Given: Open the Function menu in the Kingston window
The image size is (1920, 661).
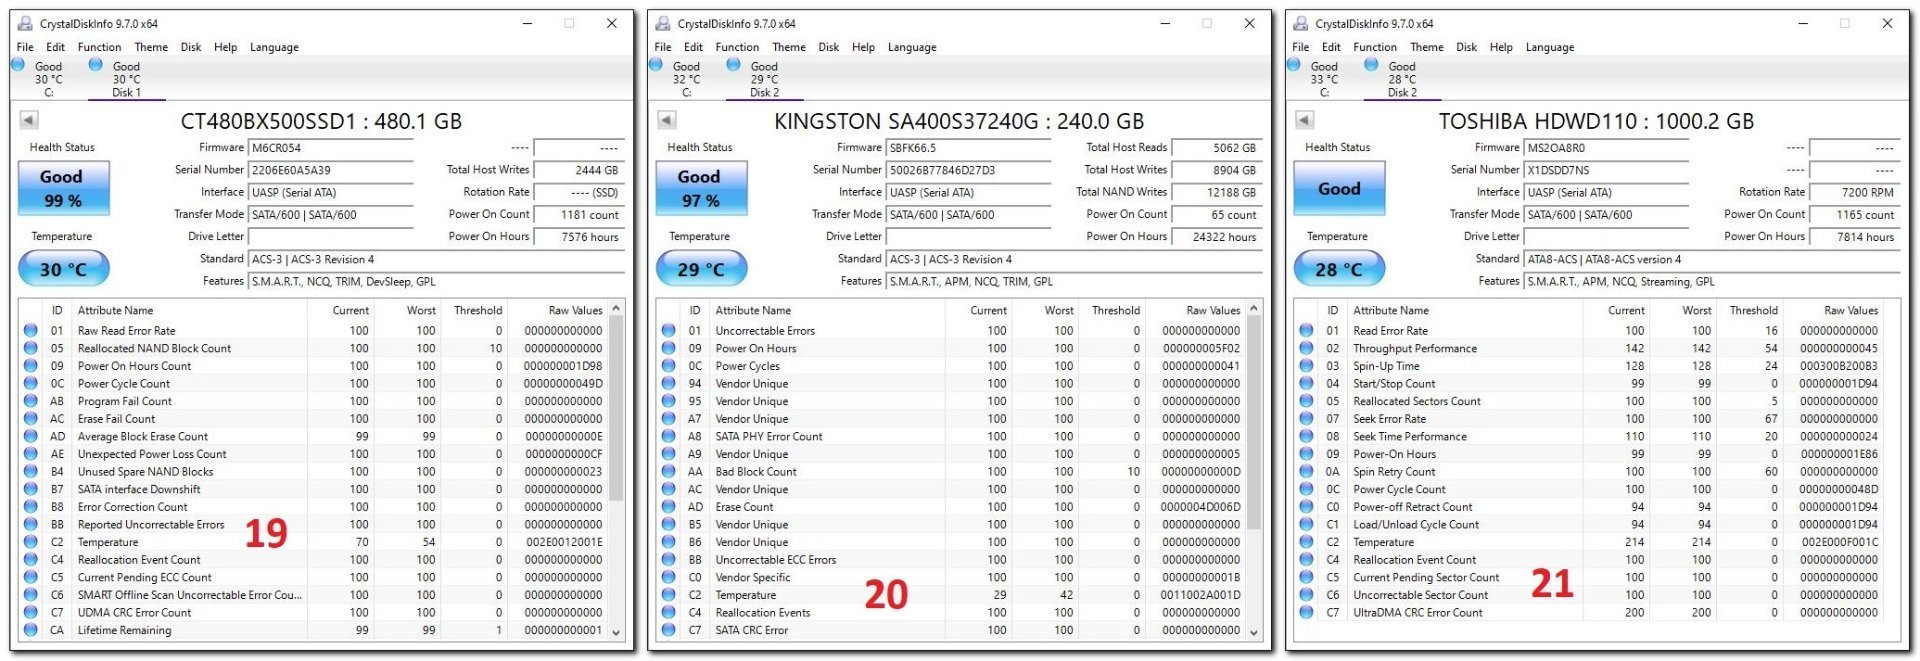Looking at the screenshot, I should [x=737, y=47].
